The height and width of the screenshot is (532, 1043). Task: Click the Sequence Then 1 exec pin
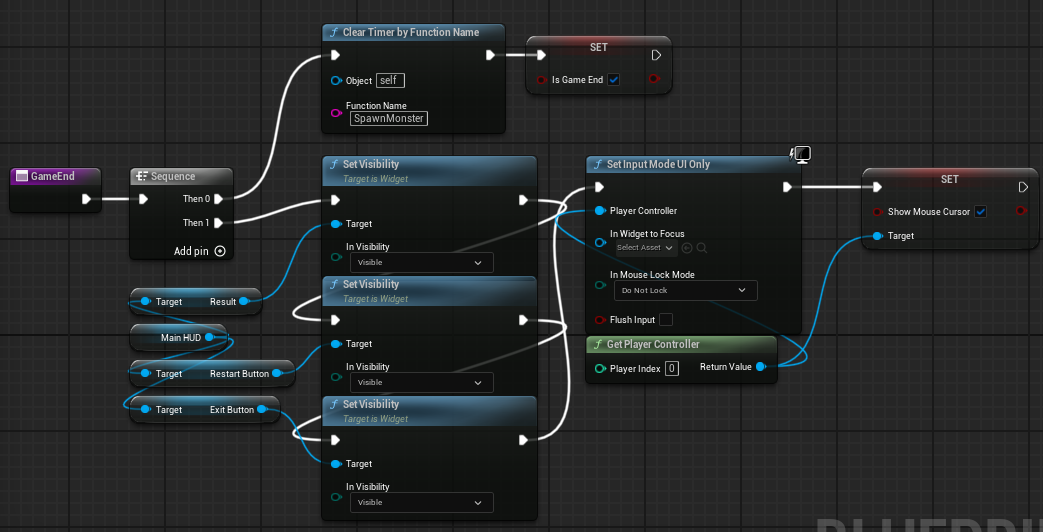(x=218, y=223)
